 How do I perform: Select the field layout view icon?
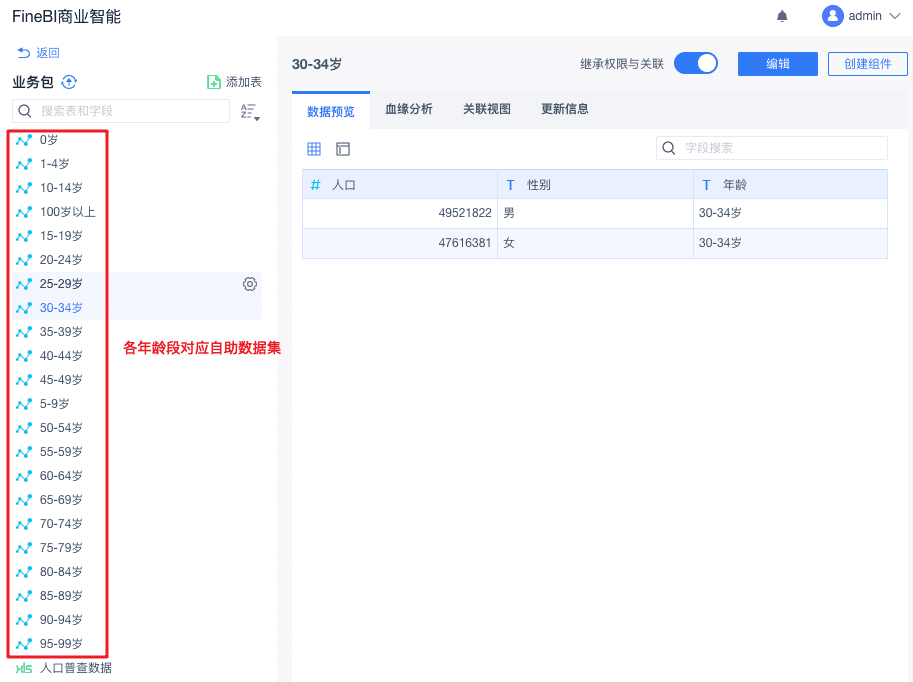(x=343, y=149)
